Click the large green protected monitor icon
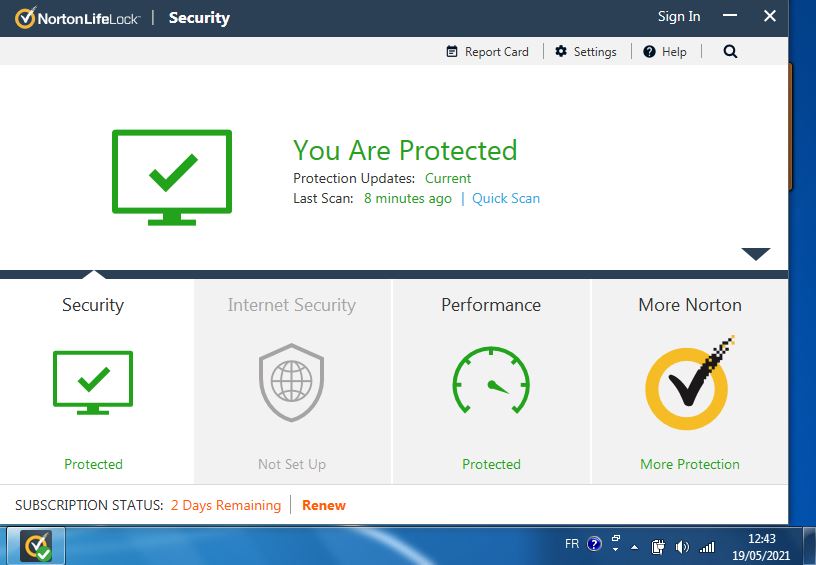The width and height of the screenshot is (816, 565). [172, 177]
